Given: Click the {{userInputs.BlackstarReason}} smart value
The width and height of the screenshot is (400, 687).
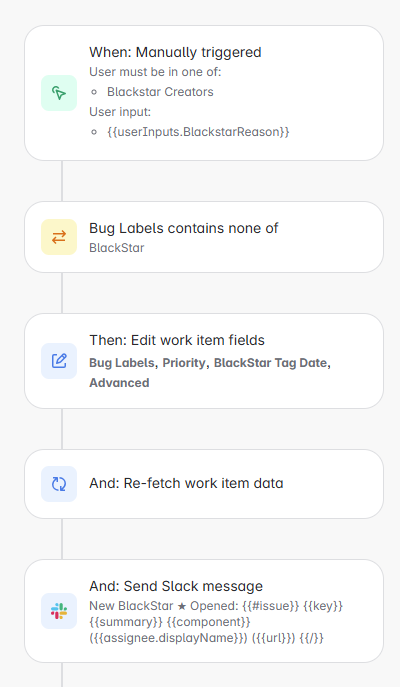Looking at the screenshot, I should pyautogui.click(x=198, y=132).
